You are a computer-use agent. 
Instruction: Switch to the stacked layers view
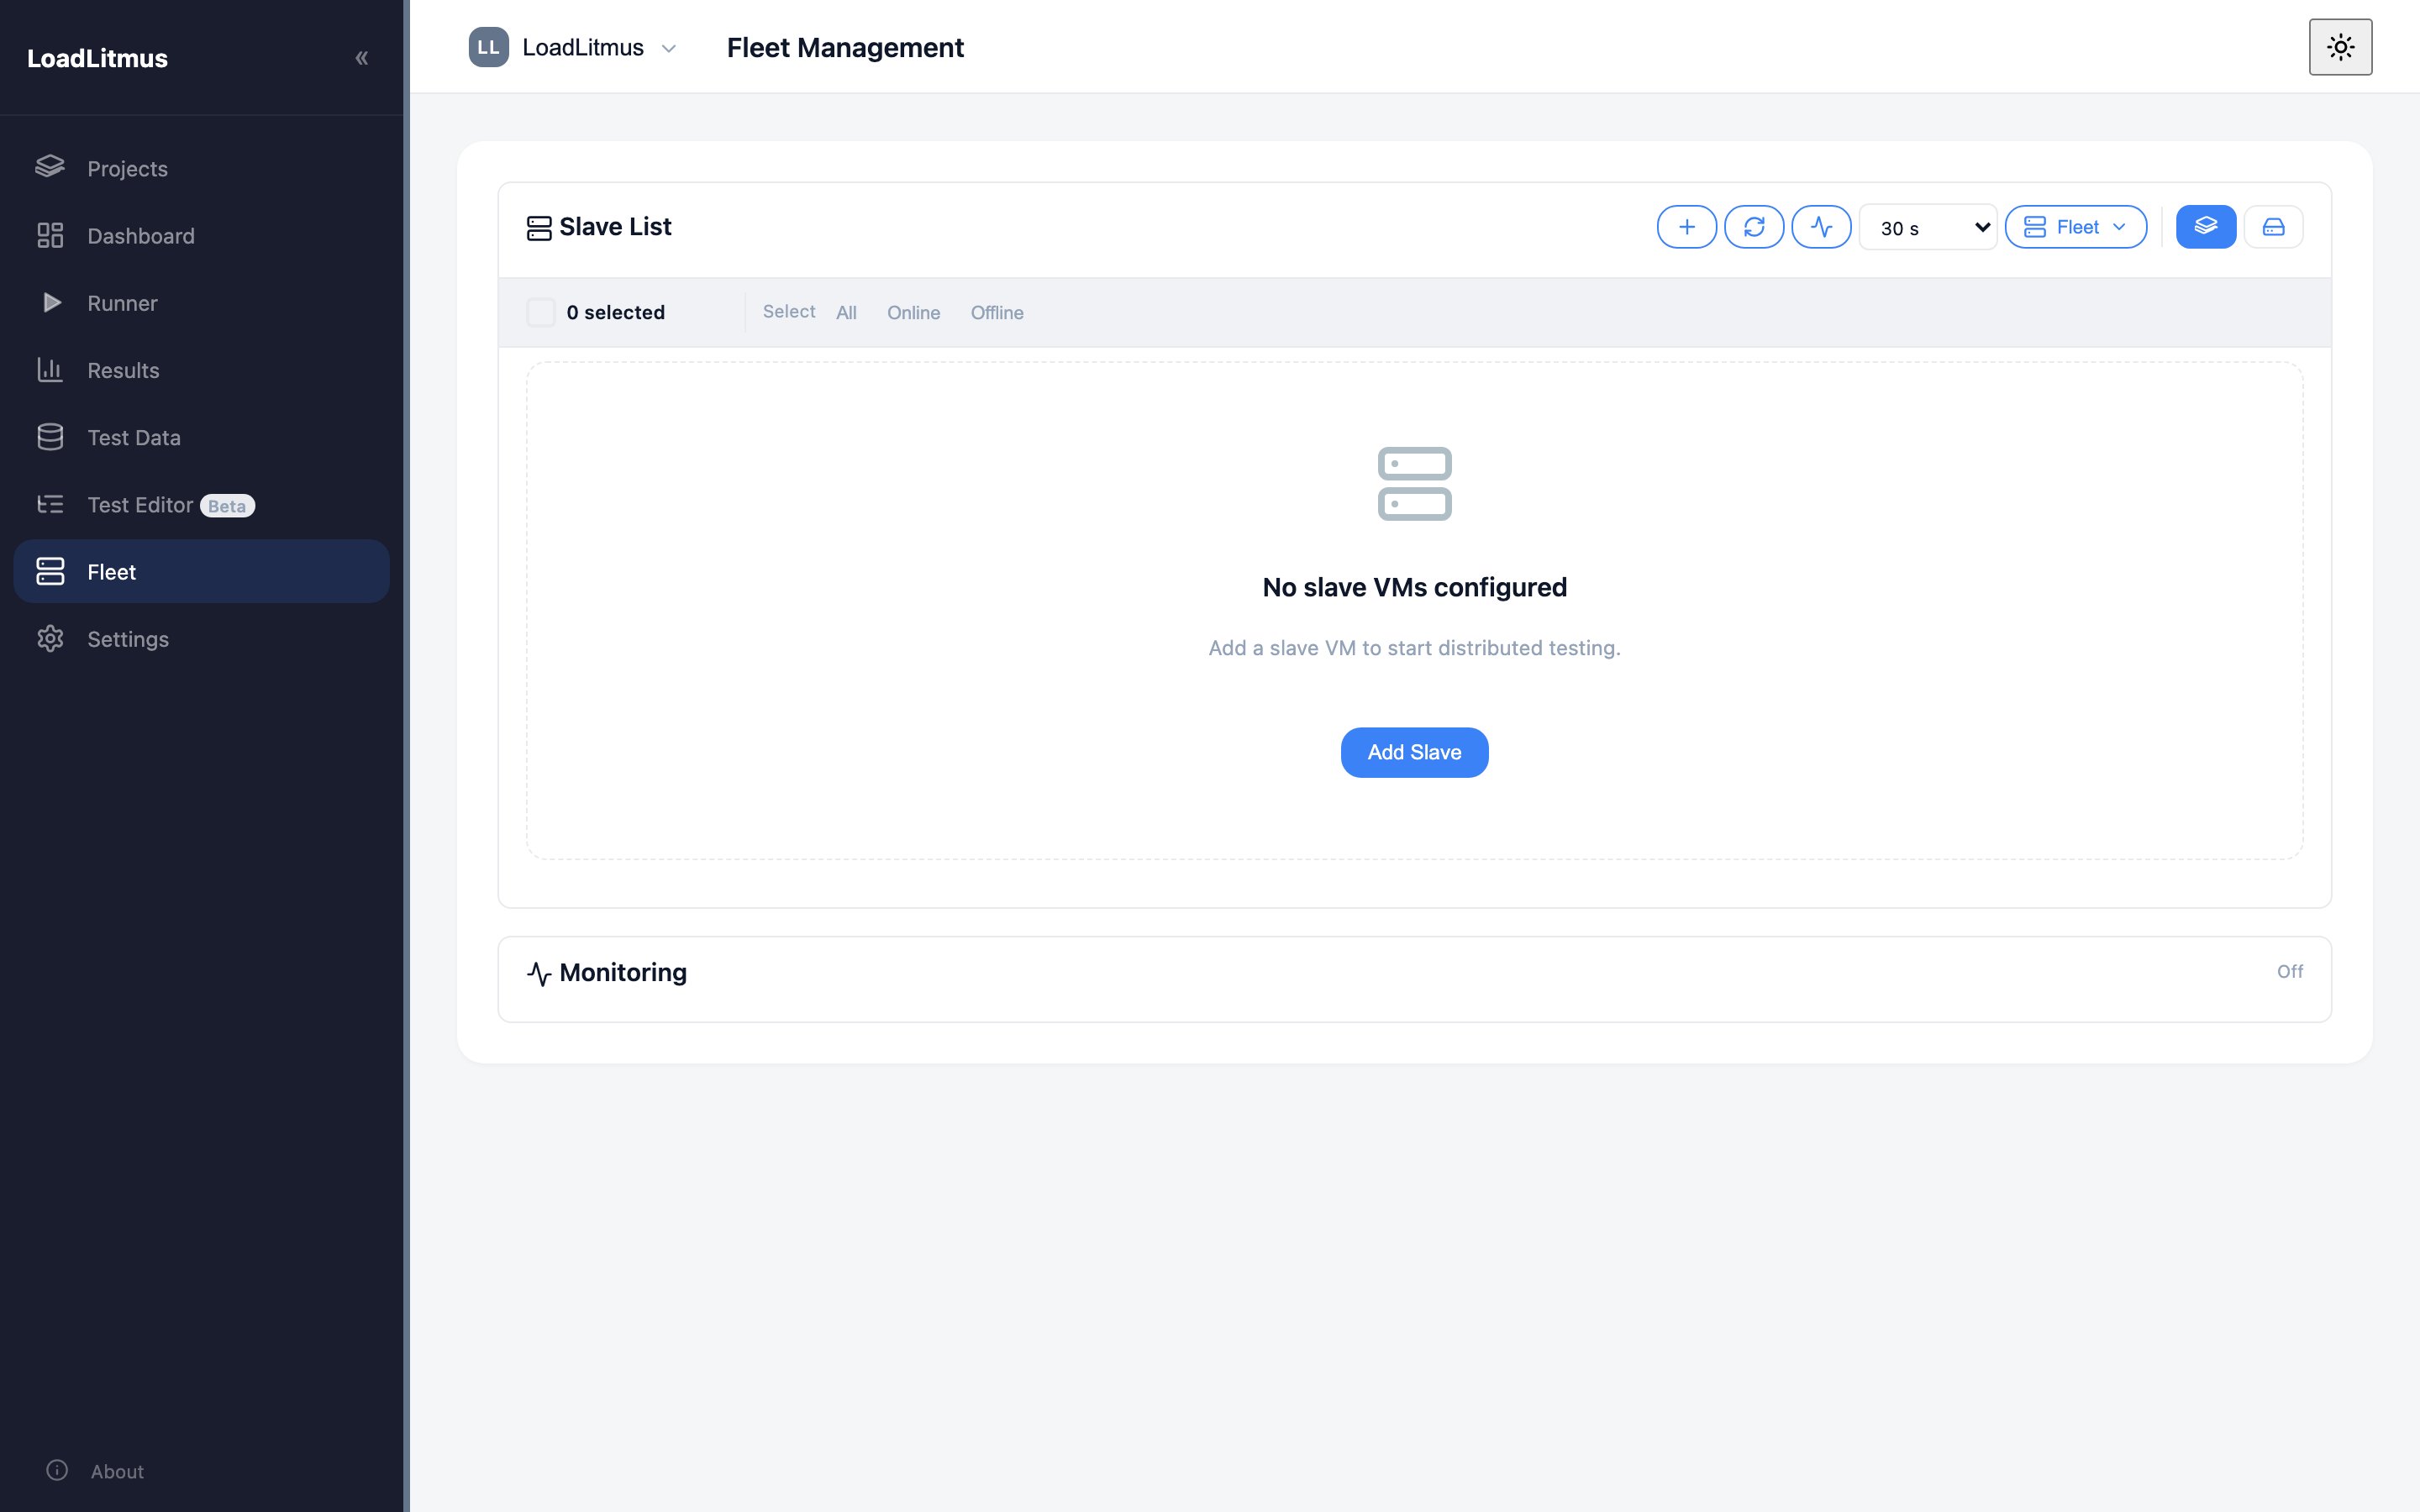(2205, 227)
